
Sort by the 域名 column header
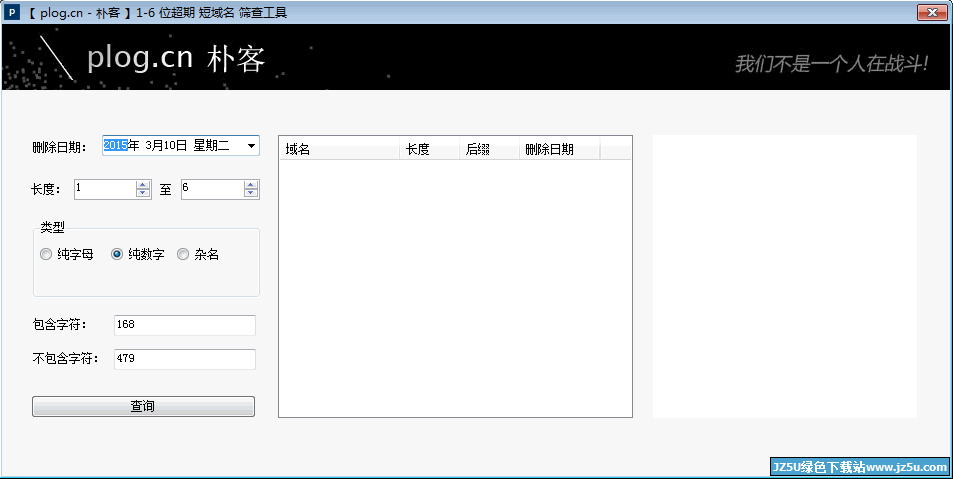pos(339,149)
